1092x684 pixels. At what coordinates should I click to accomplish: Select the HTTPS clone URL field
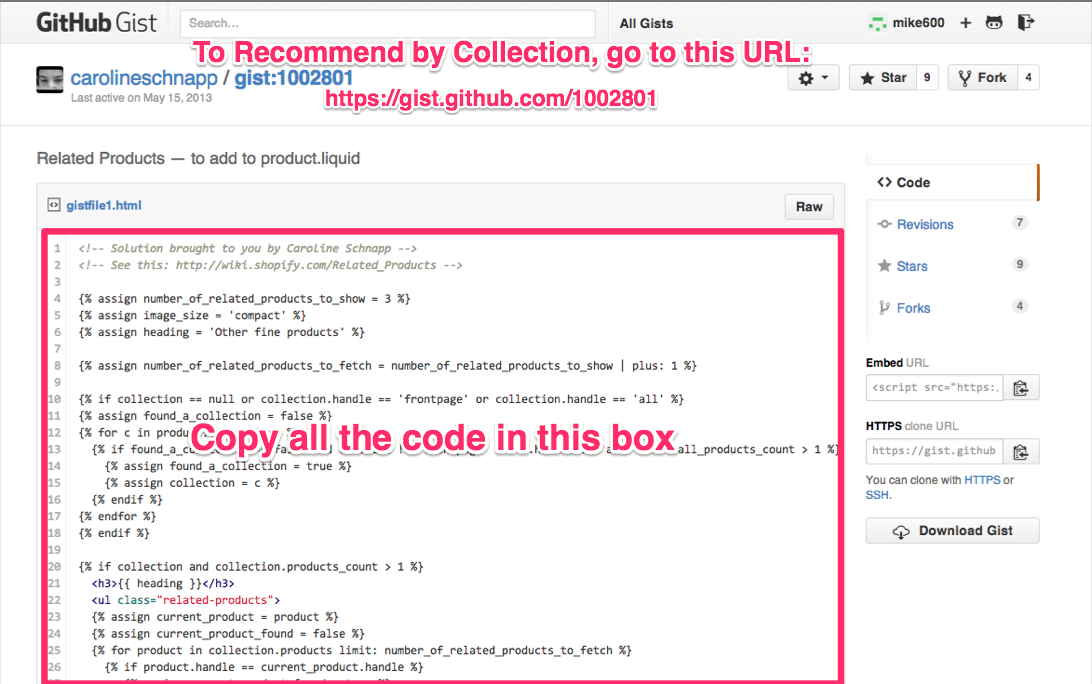tap(934, 451)
